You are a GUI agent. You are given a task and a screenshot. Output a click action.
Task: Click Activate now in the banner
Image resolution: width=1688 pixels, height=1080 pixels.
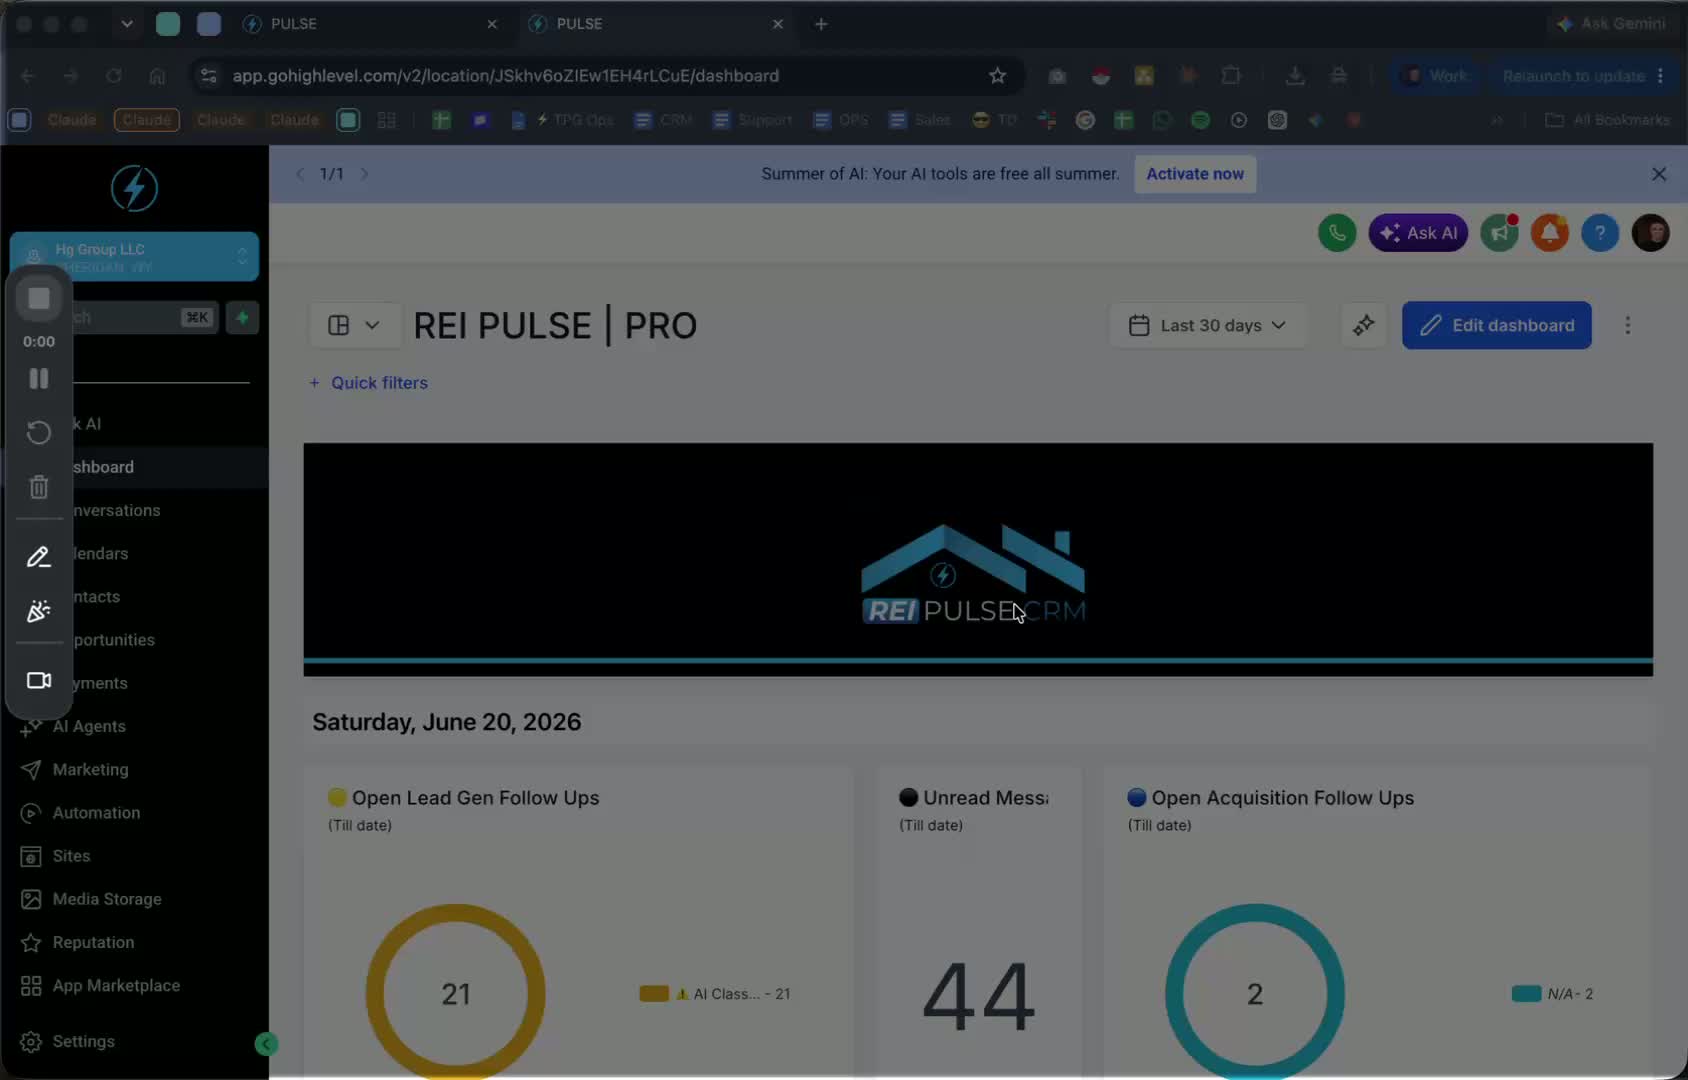(x=1195, y=174)
